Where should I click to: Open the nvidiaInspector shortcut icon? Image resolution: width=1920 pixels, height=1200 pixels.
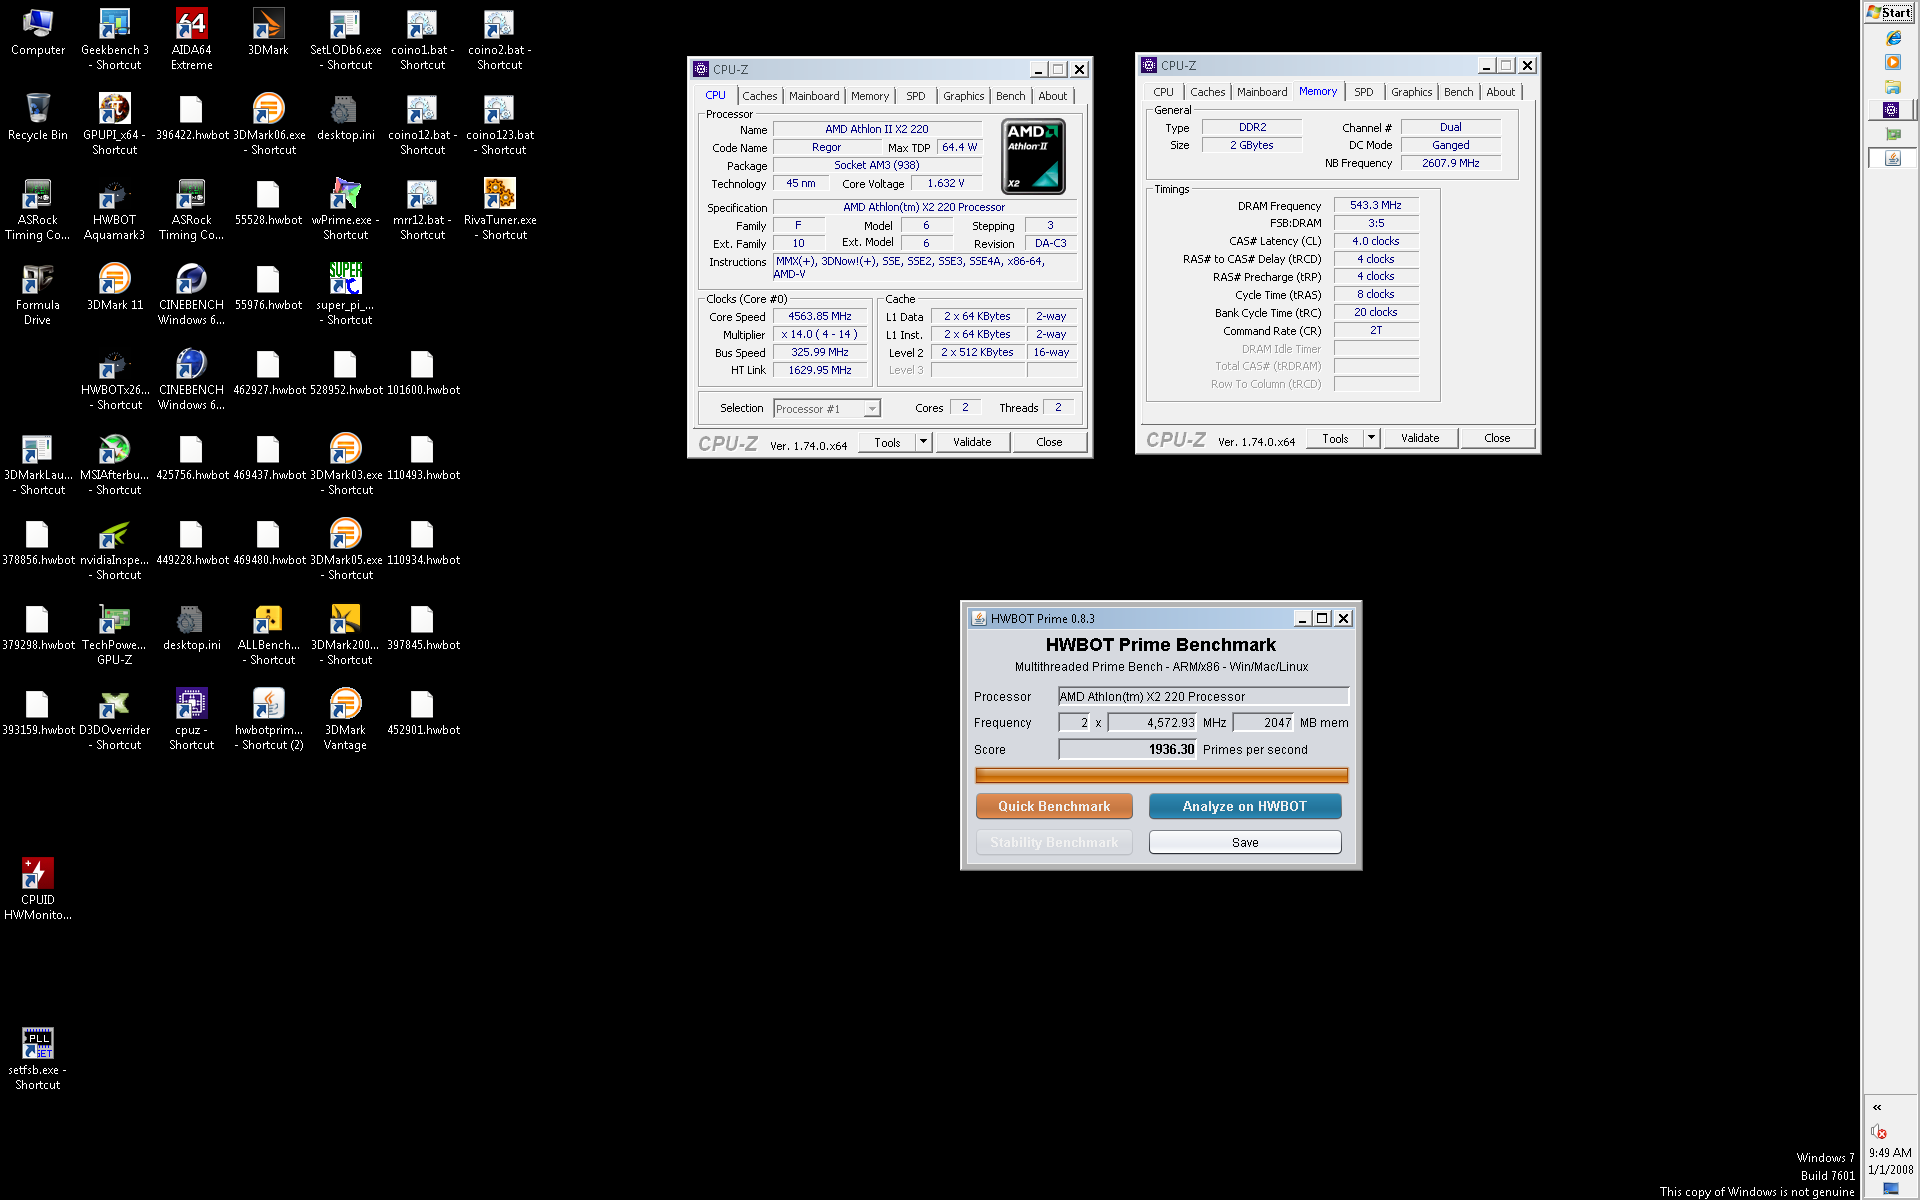tap(115, 550)
